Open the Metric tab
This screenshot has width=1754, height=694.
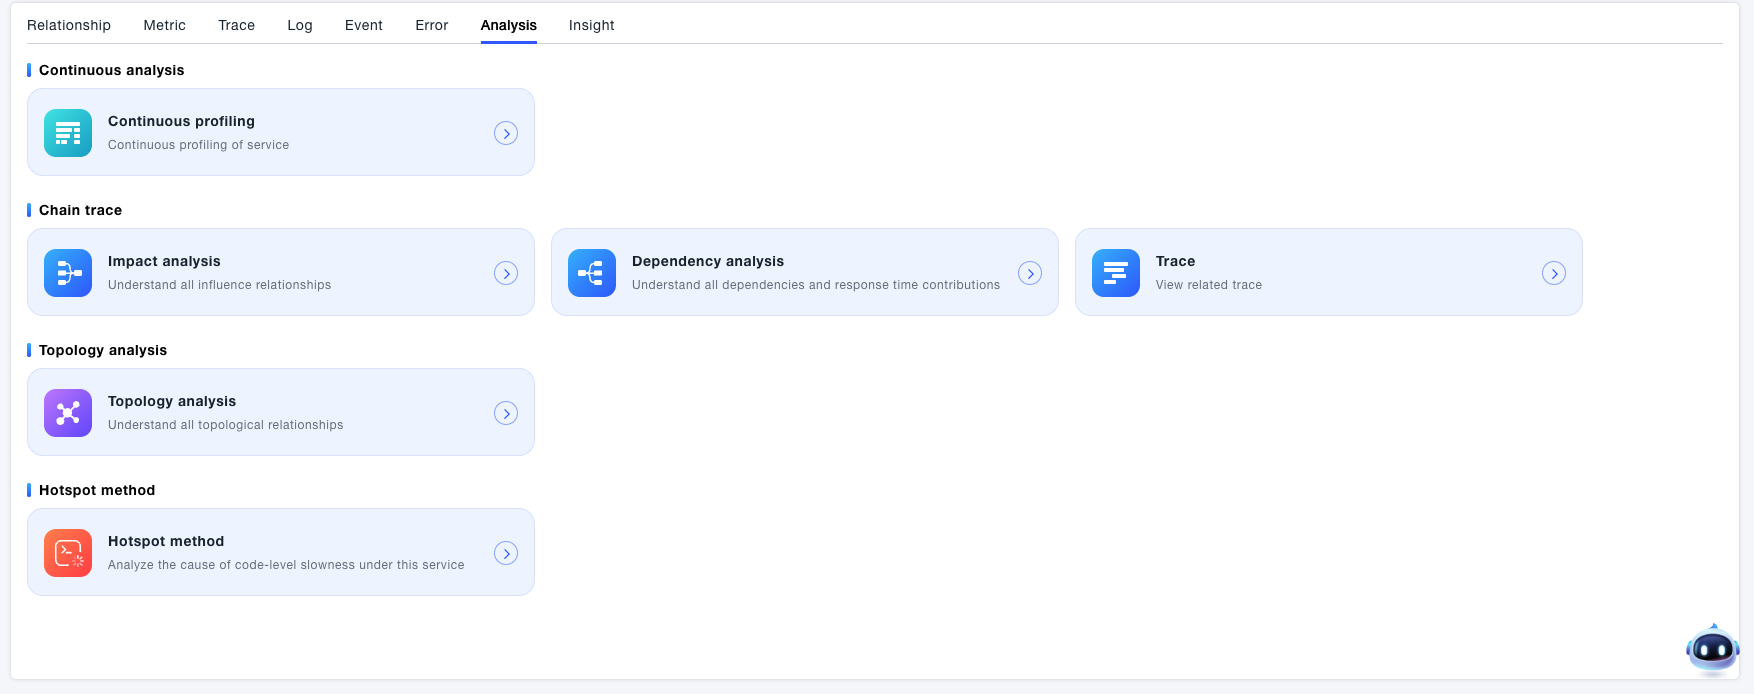click(164, 25)
